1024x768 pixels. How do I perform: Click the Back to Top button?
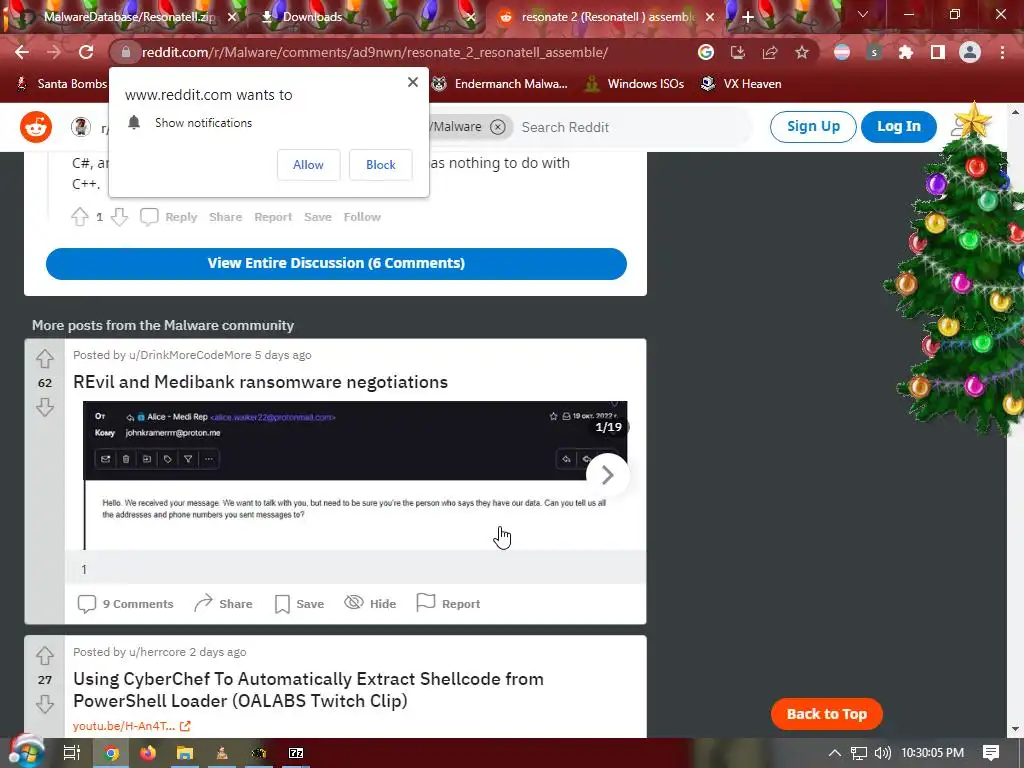[827, 714]
